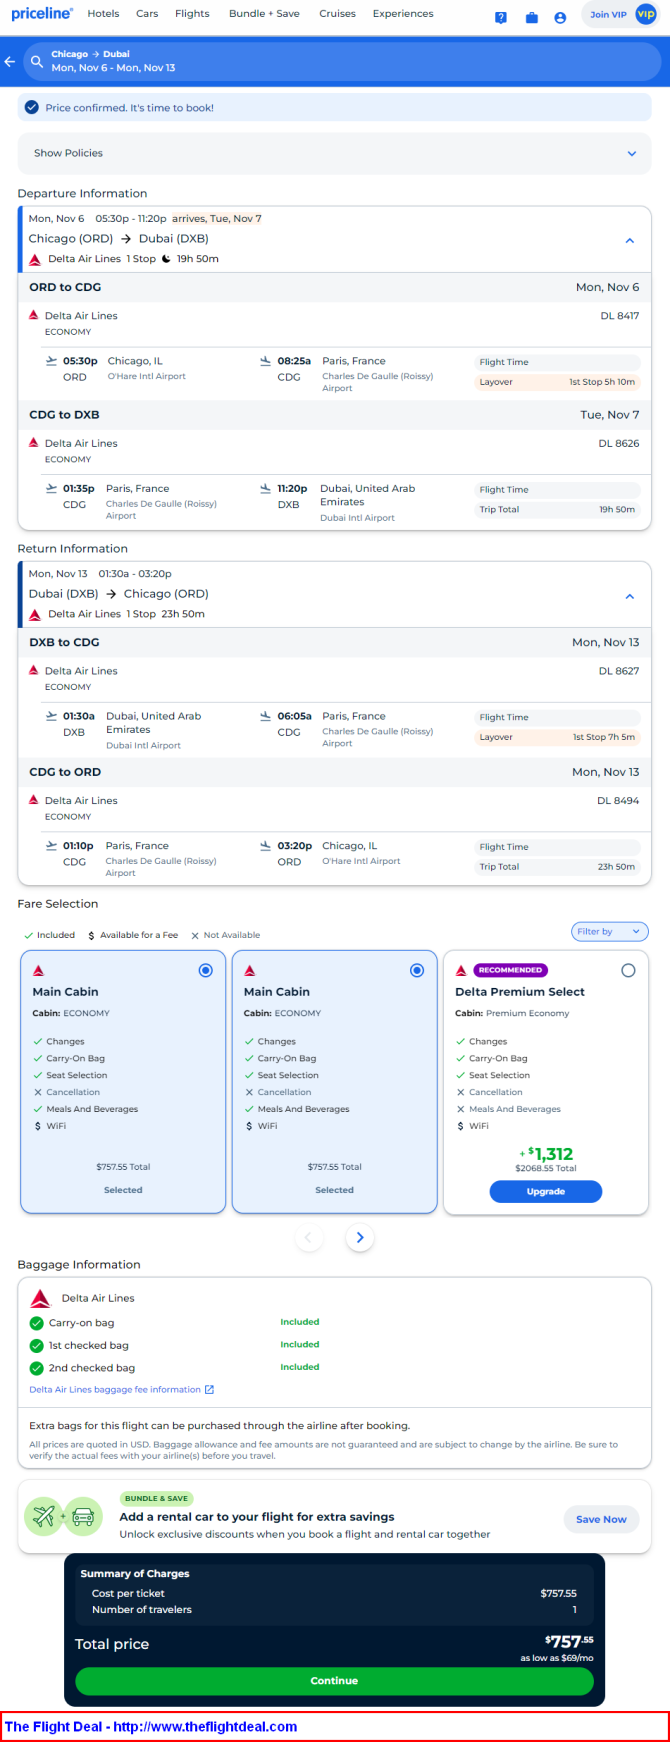Click the 1st Stop 5h 10m layover

point(557,382)
